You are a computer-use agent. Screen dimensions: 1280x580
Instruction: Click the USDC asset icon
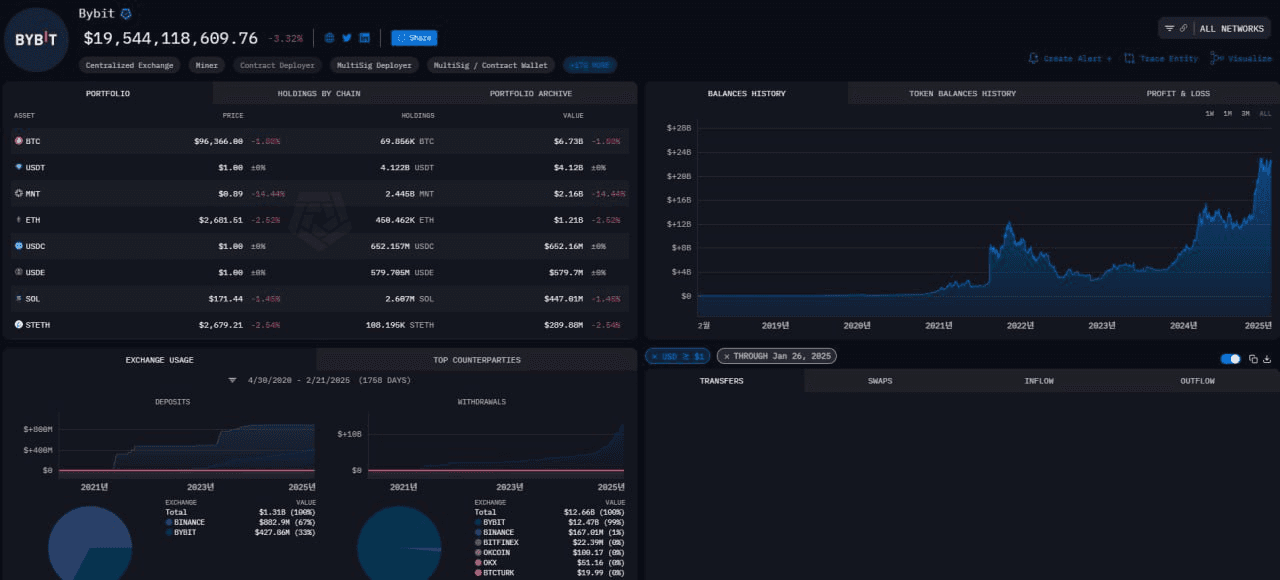[x=18, y=245]
